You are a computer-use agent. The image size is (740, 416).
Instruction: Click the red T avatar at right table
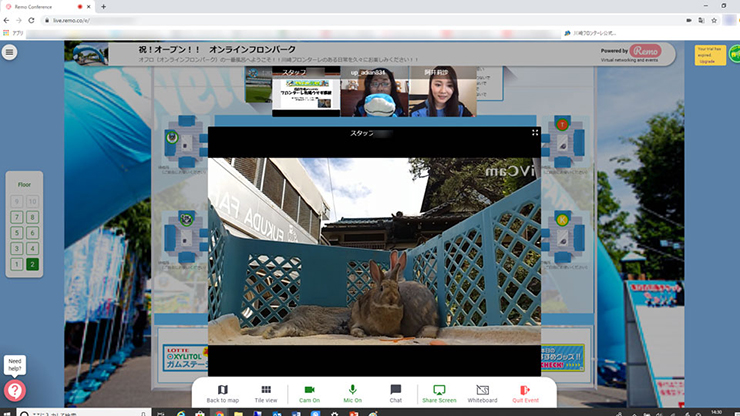tap(562, 125)
